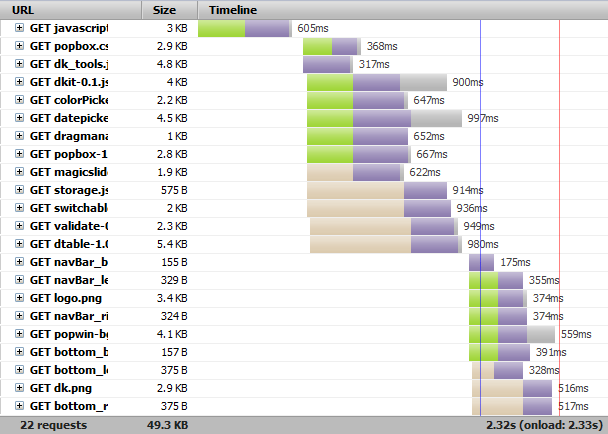Sort requests by the URL column header
Image resolution: width=608 pixels, height=434 pixels.
tap(20, 9)
